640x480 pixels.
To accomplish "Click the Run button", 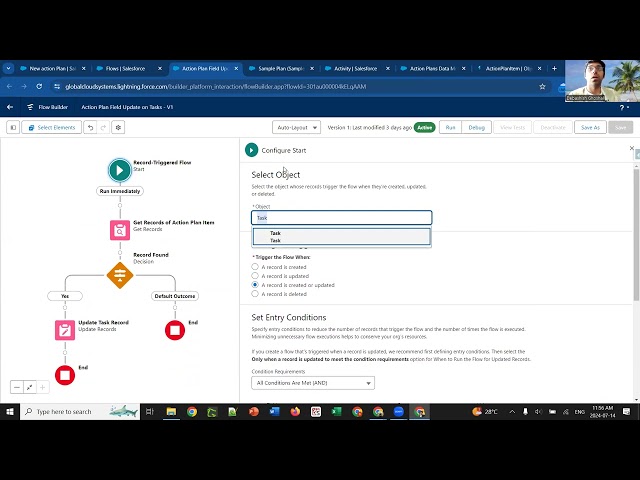I will tap(450, 127).
